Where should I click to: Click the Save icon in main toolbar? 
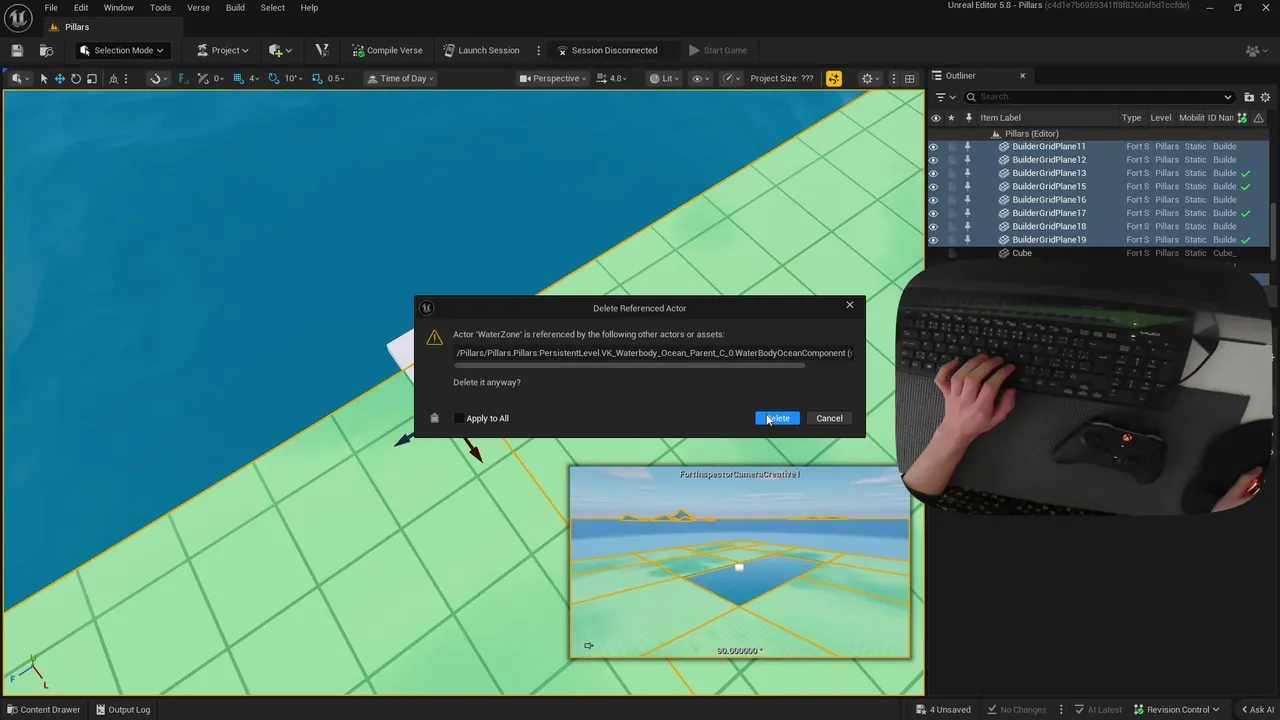pos(17,50)
